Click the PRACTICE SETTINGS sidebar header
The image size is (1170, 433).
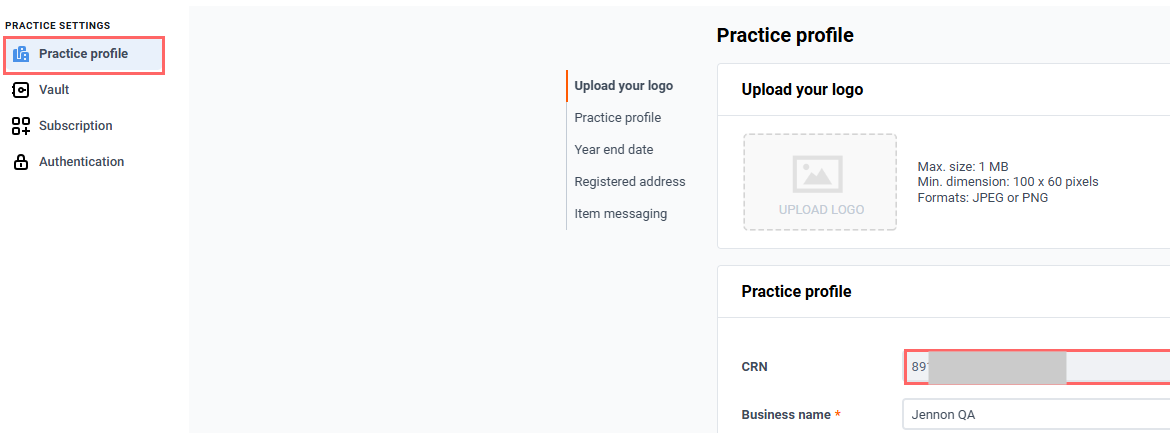58,25
